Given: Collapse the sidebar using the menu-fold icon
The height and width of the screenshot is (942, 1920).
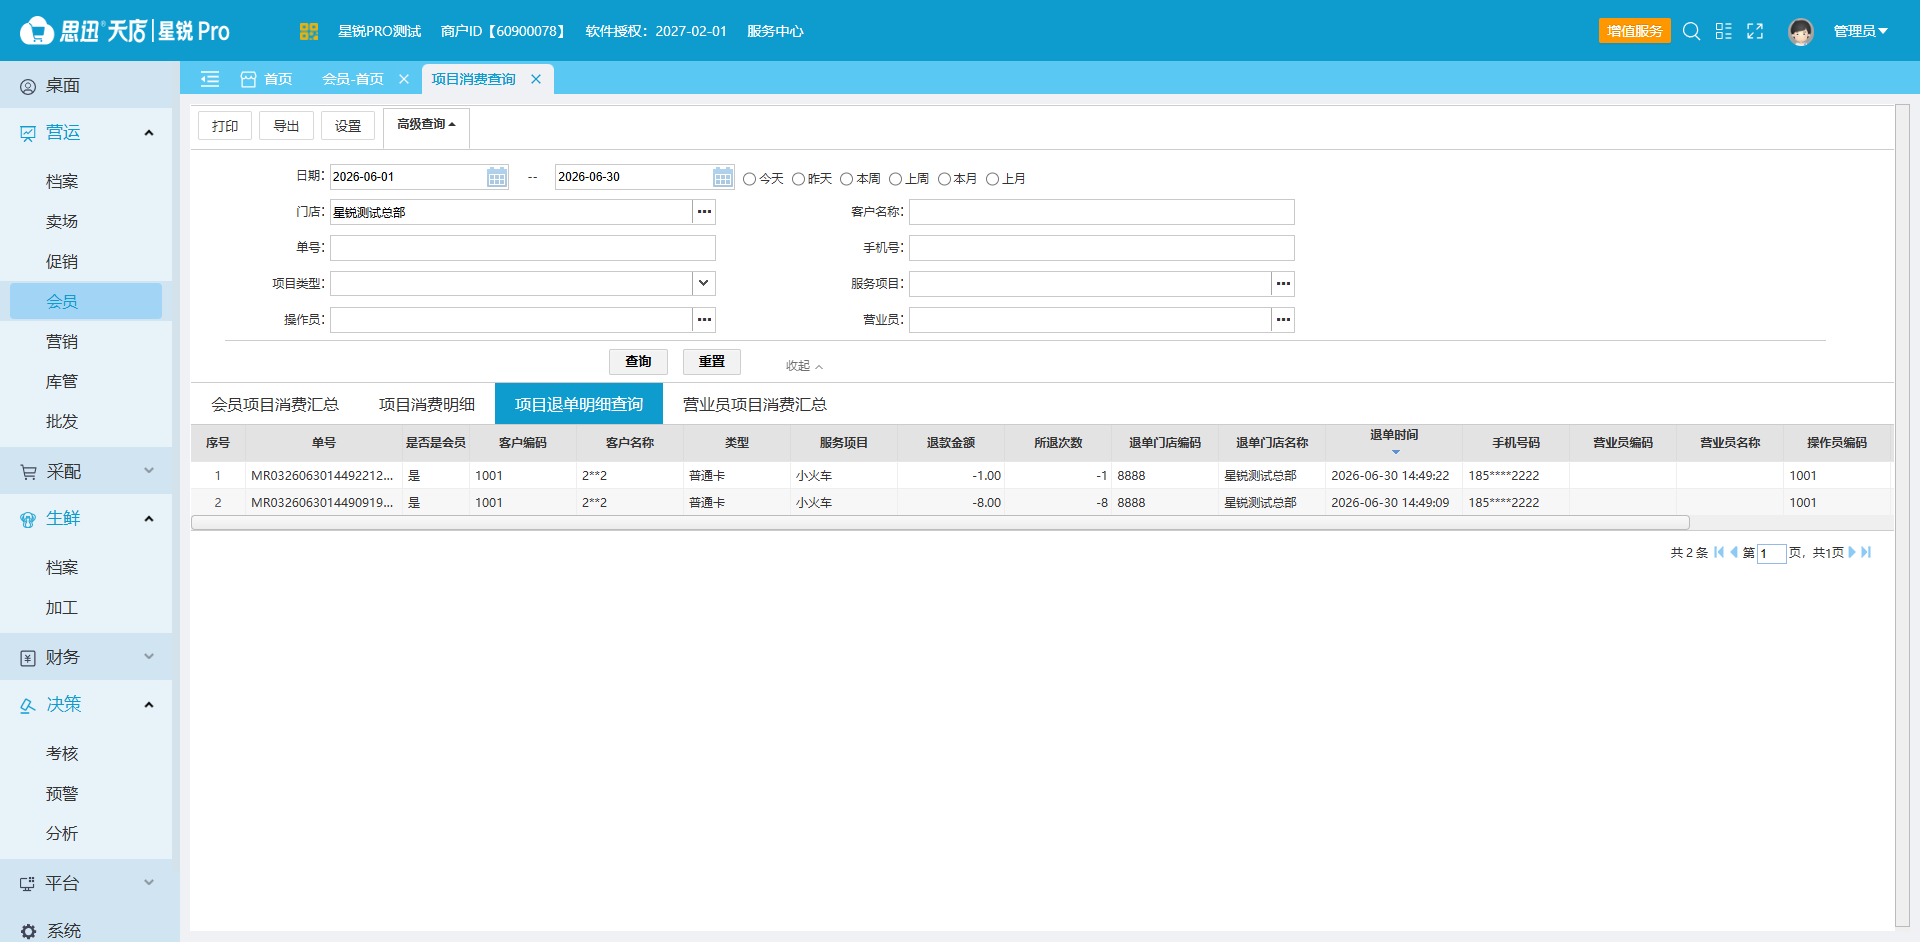Looking at the screenshot, I should [x=210, y=79].
